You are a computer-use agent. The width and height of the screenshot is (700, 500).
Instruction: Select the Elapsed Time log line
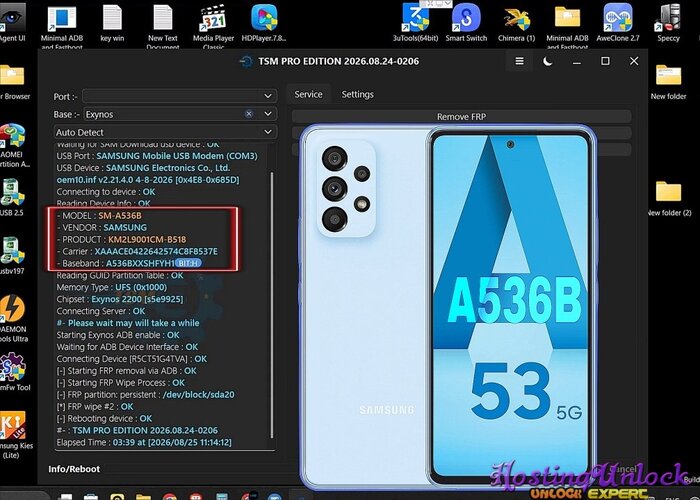coord(144,442)
